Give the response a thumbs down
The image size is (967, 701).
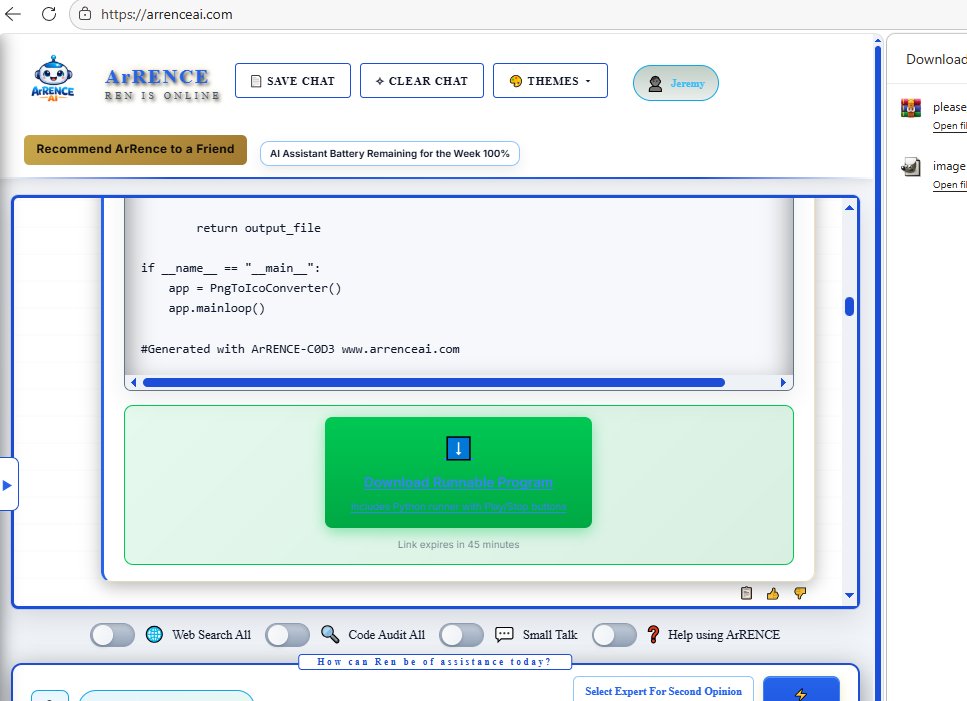click(x=800, y=593)
